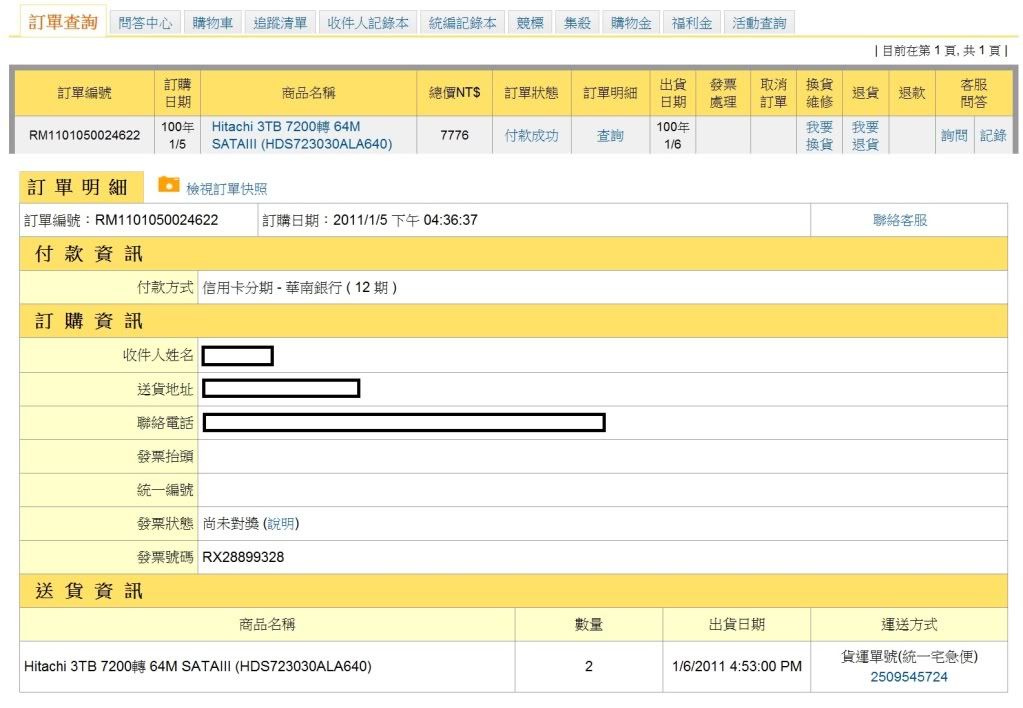Click the 出貨日期 header in top order table
This screenshot has width=1023, height=708.
[x=673, y=93]
